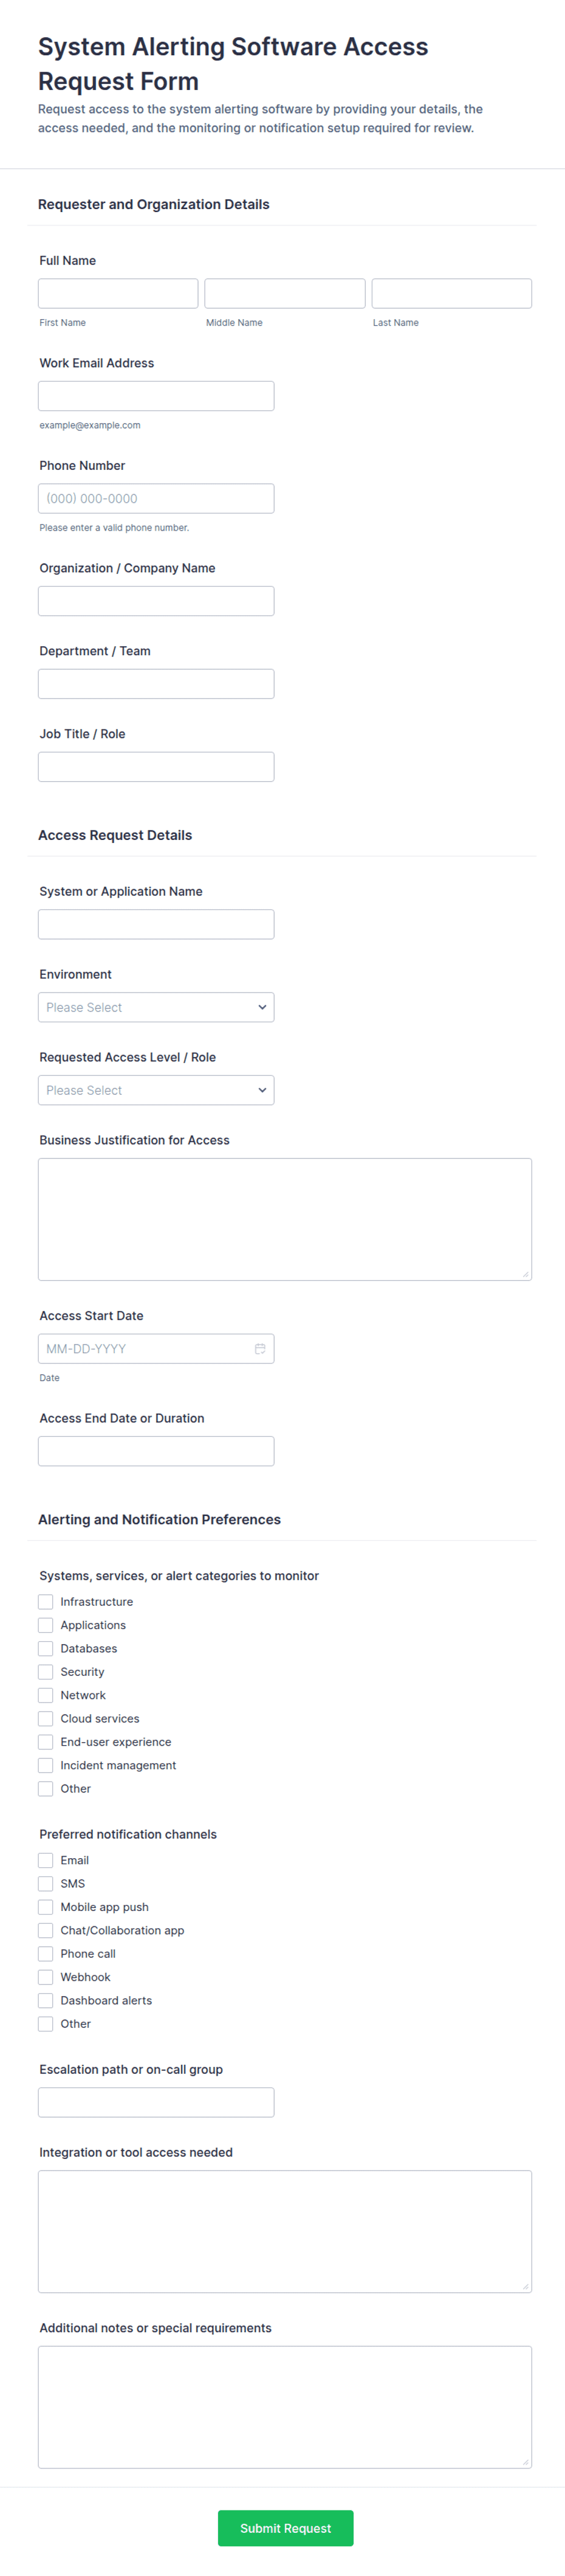Check Cloud services category

click(46, 1719)
